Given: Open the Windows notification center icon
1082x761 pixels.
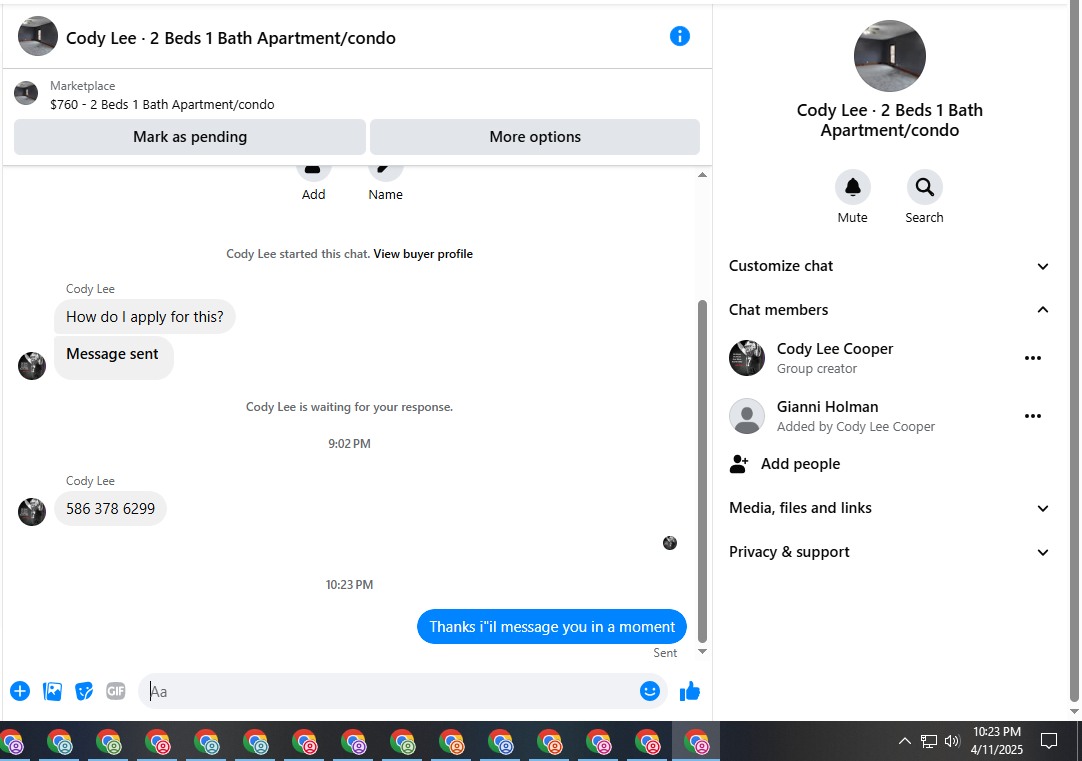Looking at the screenshot, I should pyautogui.click(x=1049, y=741).
